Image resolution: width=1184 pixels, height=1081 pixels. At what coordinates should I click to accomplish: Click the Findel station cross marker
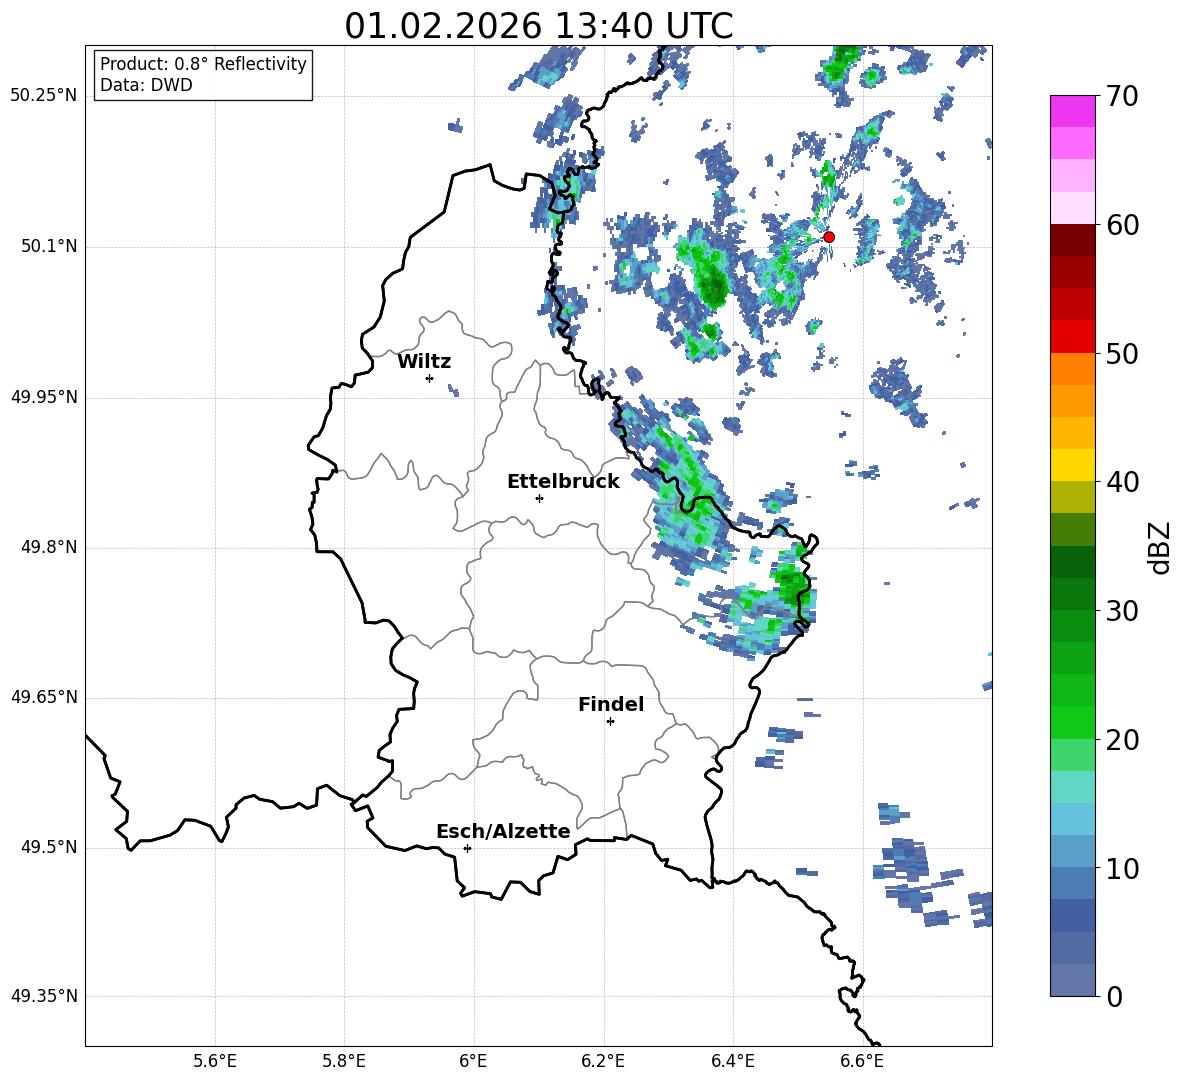[x=610, y=722]
